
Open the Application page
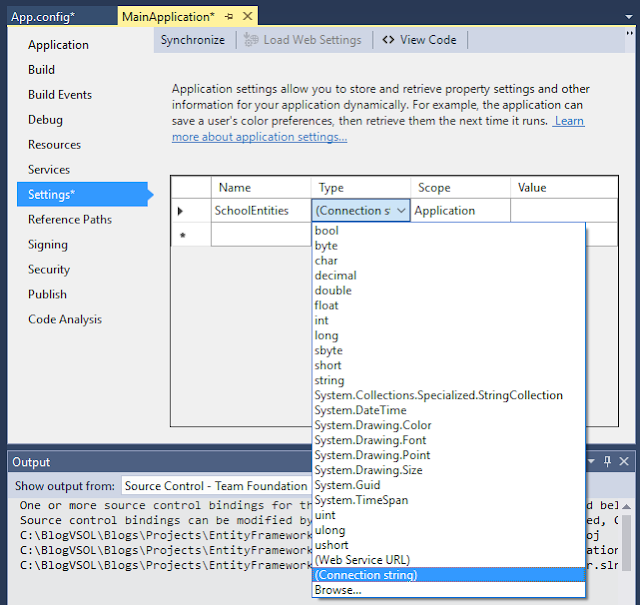pyautogui.click(x=58, y=45)
